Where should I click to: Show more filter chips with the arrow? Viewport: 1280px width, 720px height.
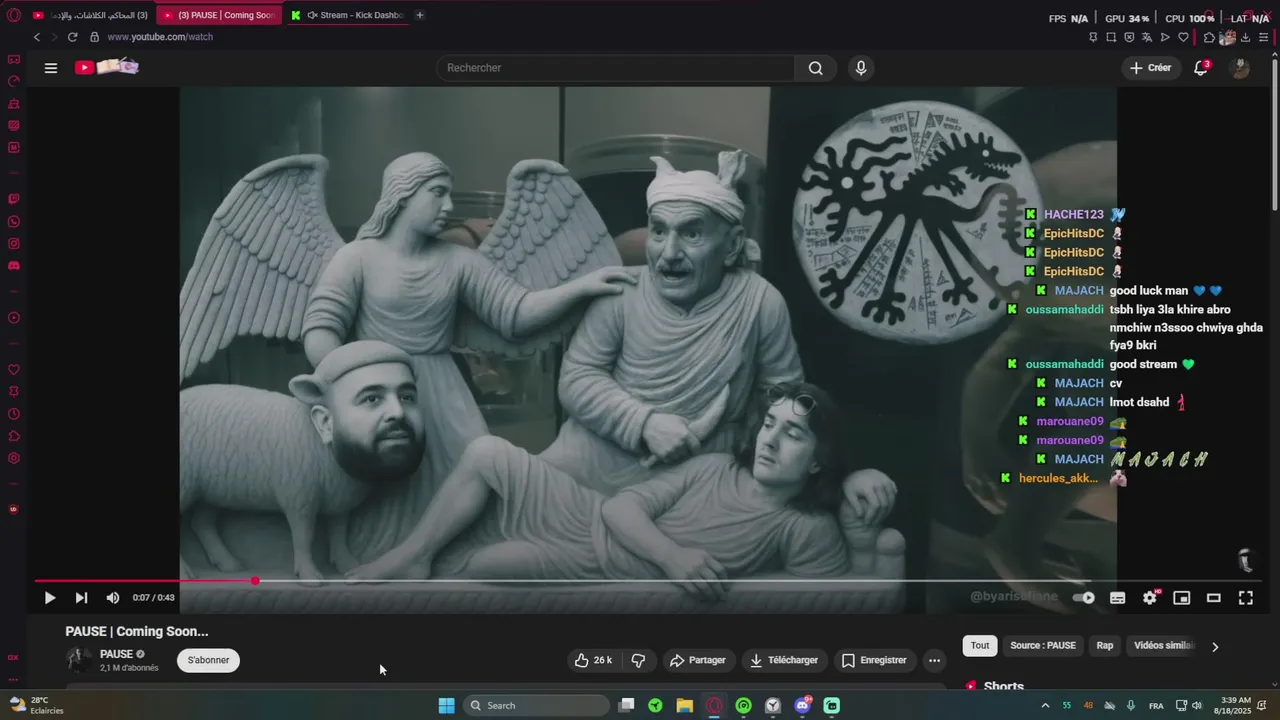coord(1215,647)
